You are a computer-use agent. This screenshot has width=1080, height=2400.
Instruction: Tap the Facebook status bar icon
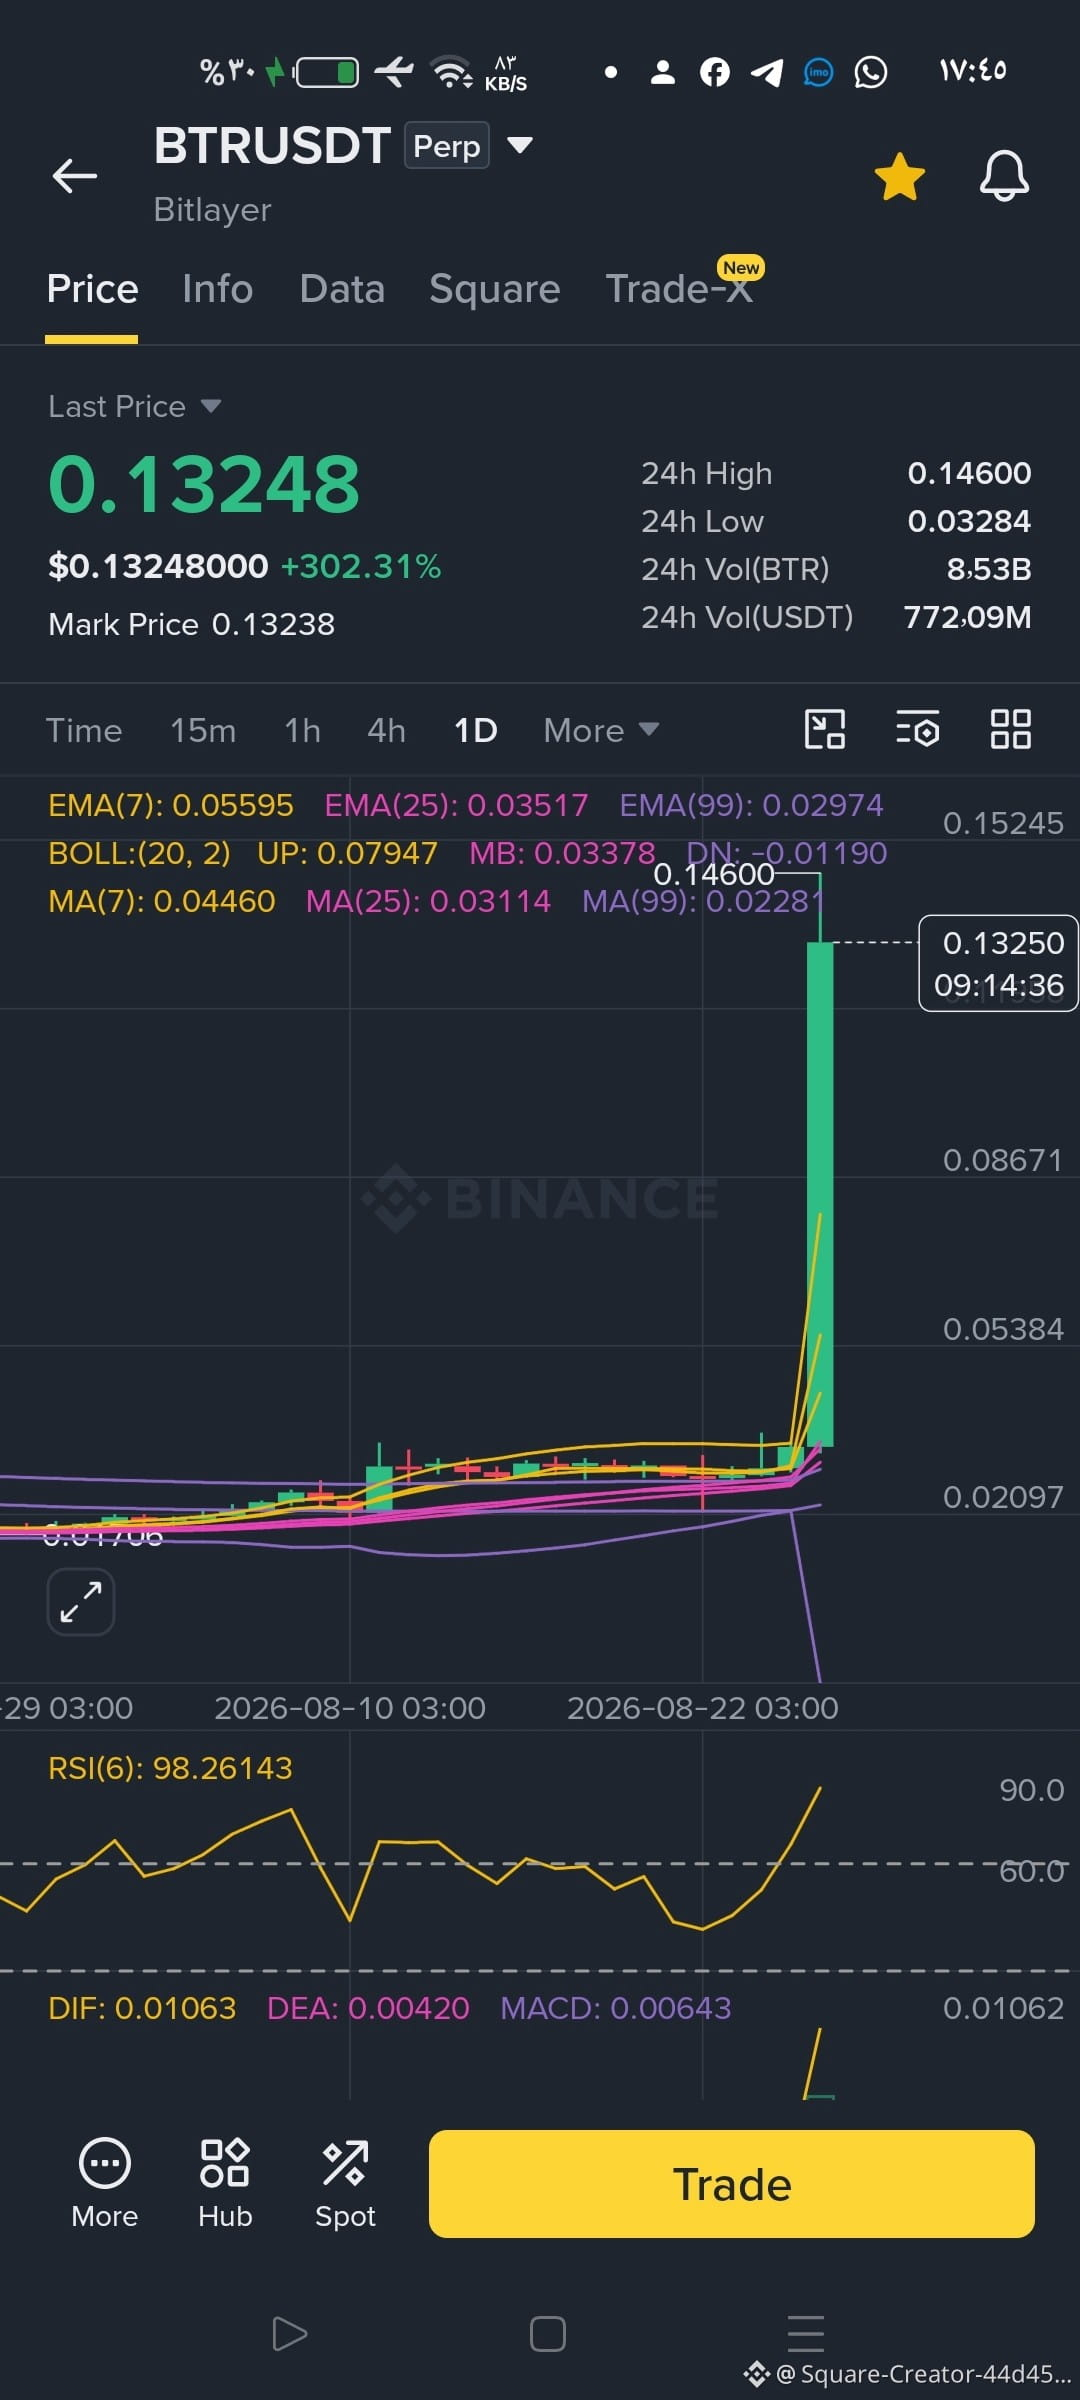tap(715, 72)
